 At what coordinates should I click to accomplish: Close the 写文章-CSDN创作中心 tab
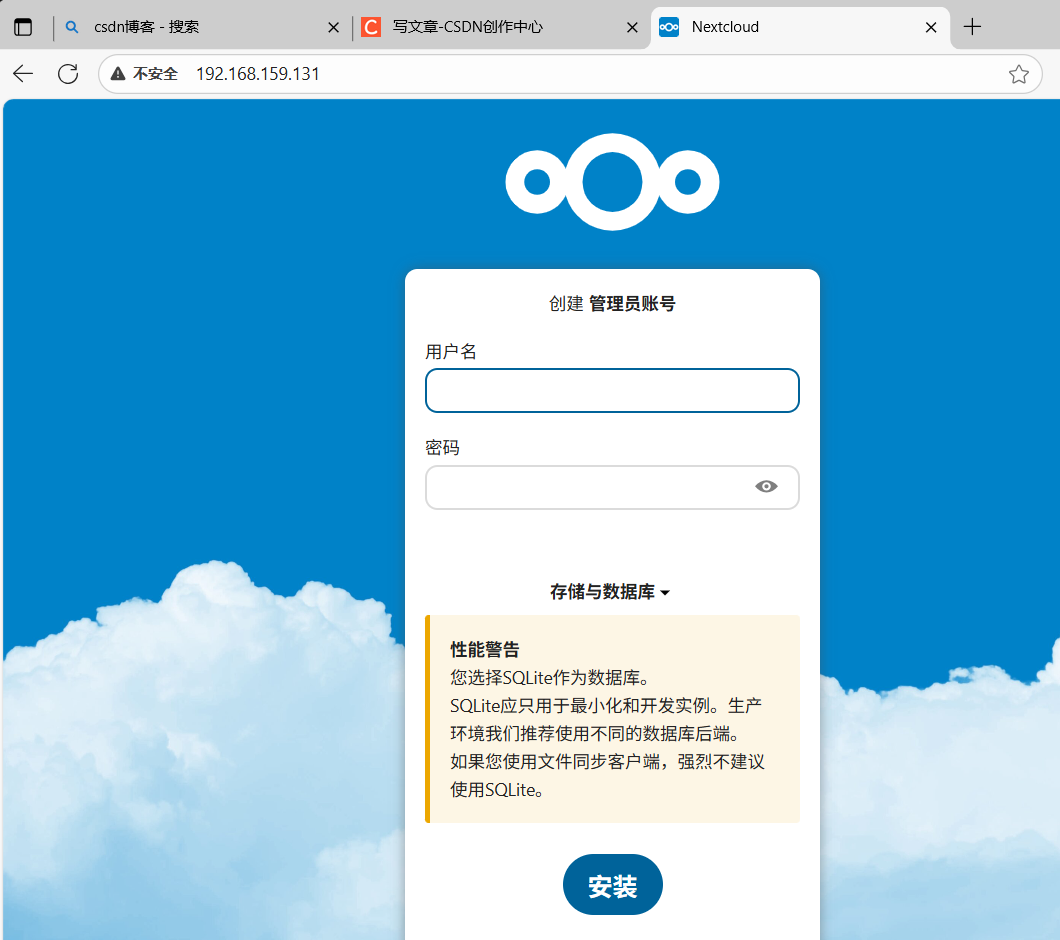[x=632, y=27]
